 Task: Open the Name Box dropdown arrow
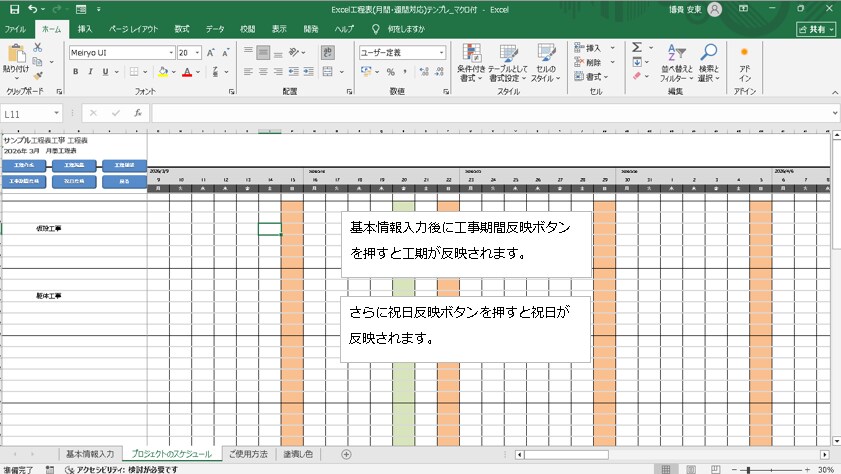click(56, 113)
